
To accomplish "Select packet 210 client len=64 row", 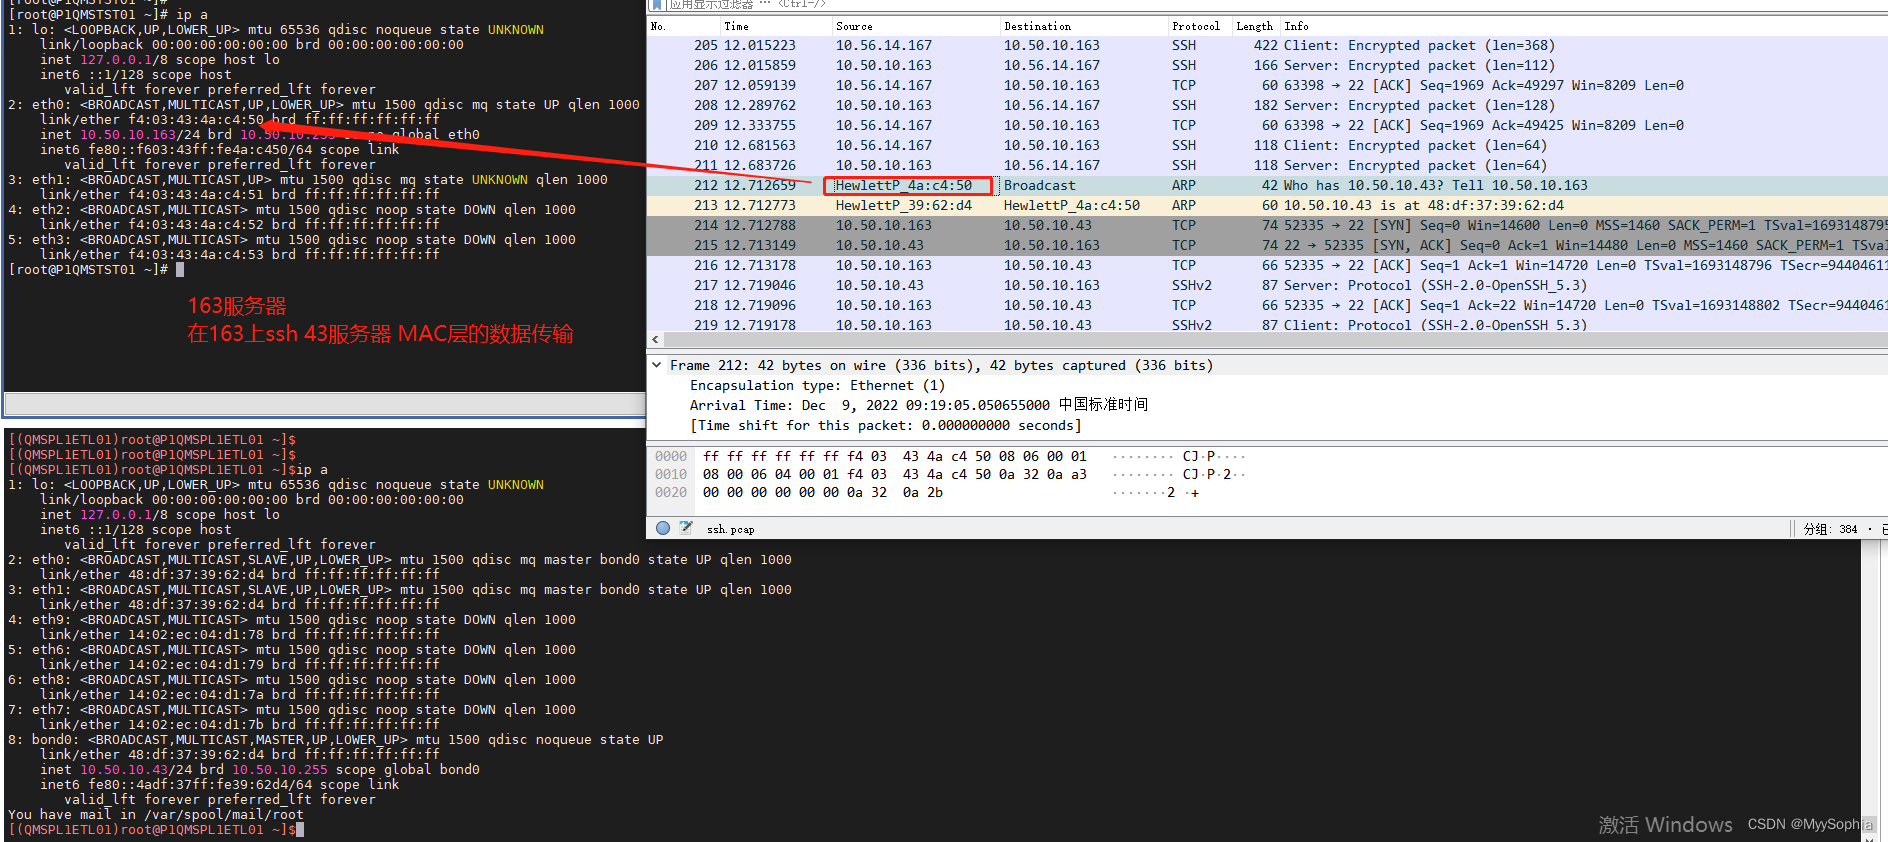I will tap(1267, 145).
